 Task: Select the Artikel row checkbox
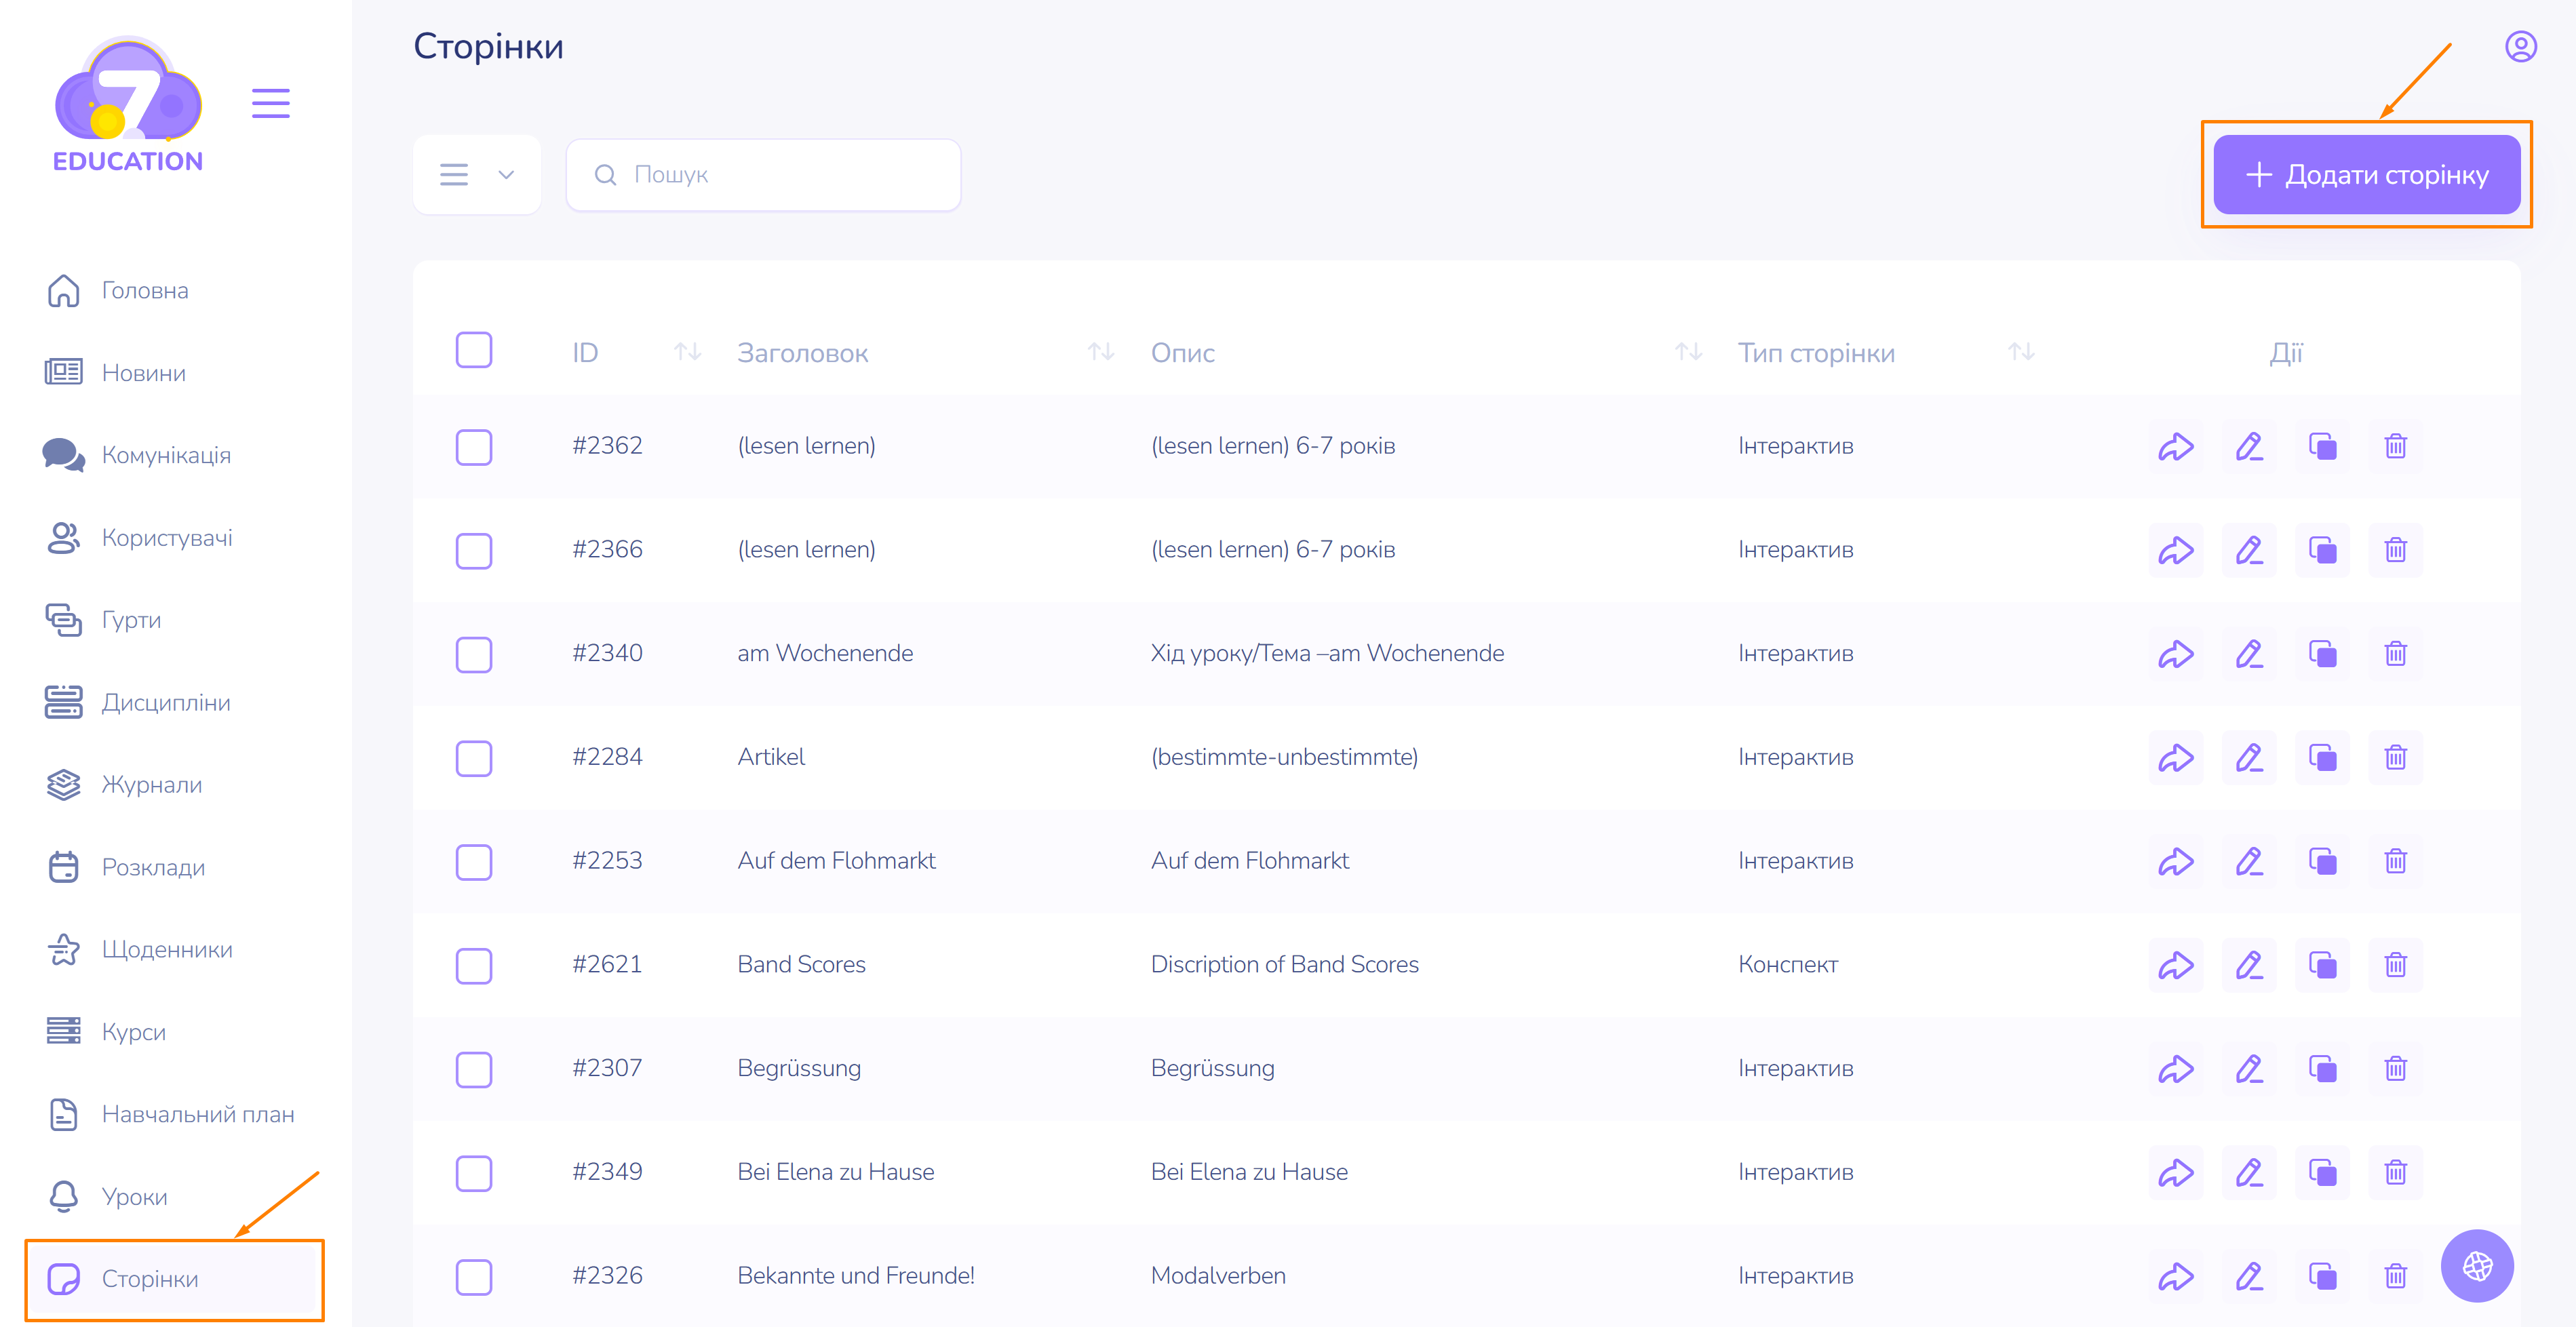tap(474, 759)
